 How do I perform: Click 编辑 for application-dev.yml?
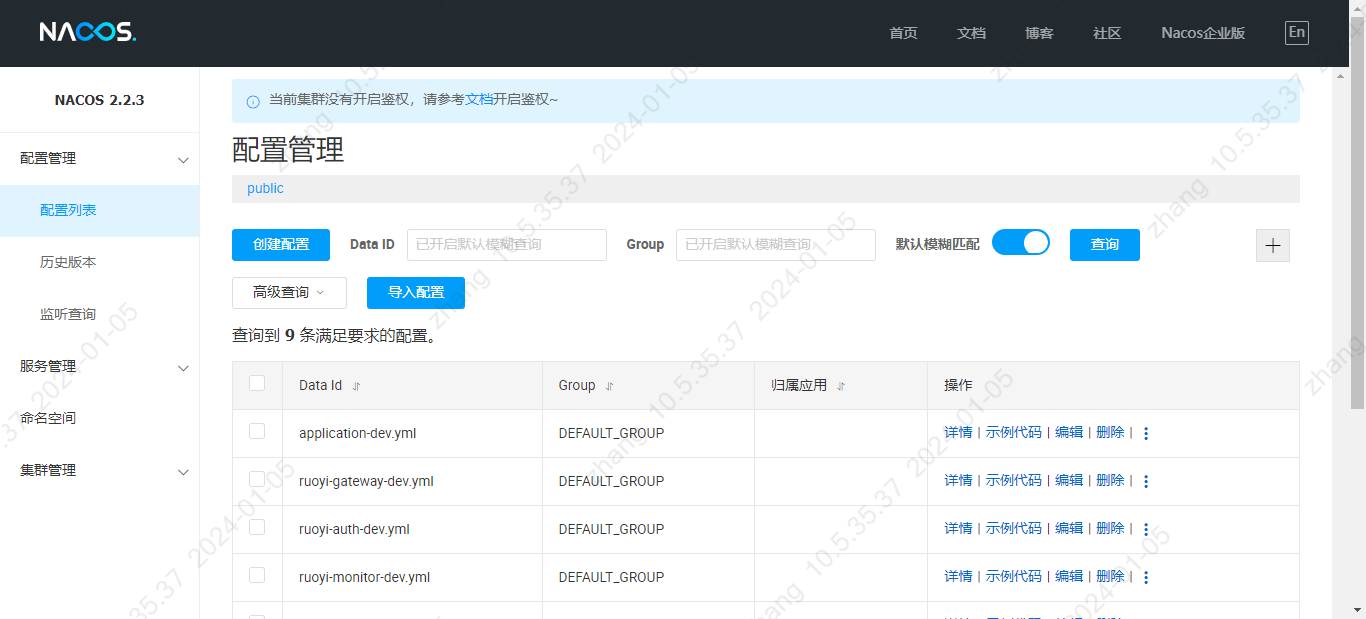[1069, 433]
